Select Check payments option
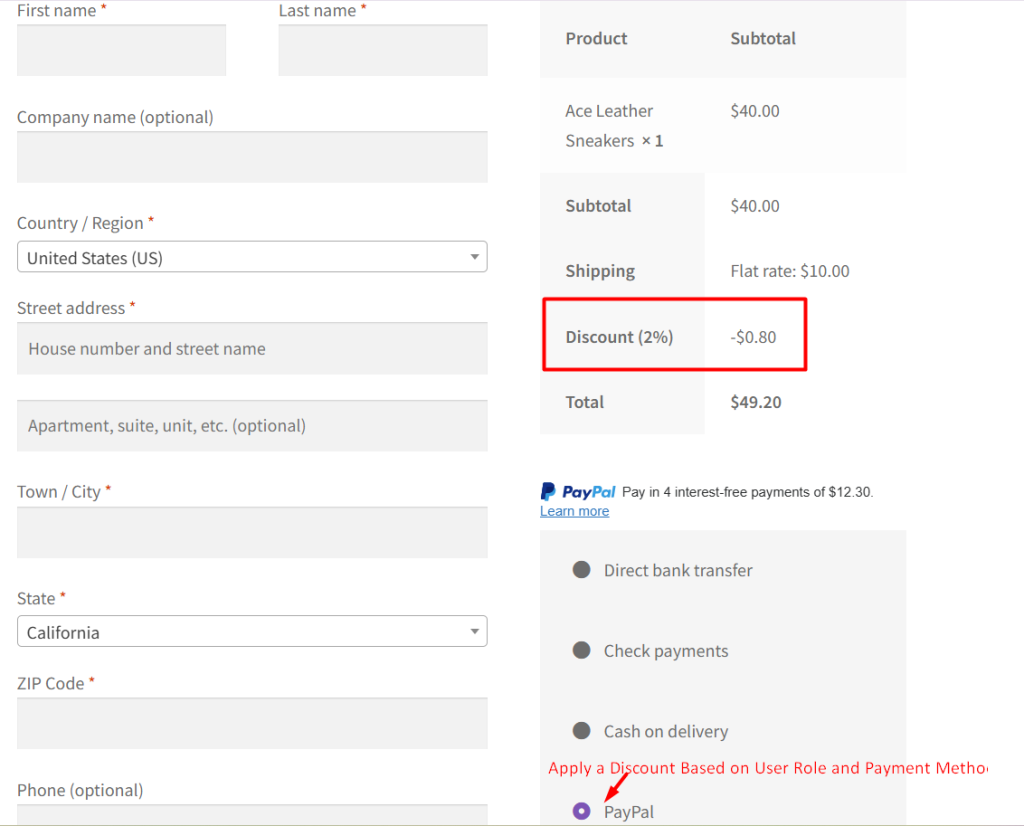1024x826 pixels. [x=581, y=650]
